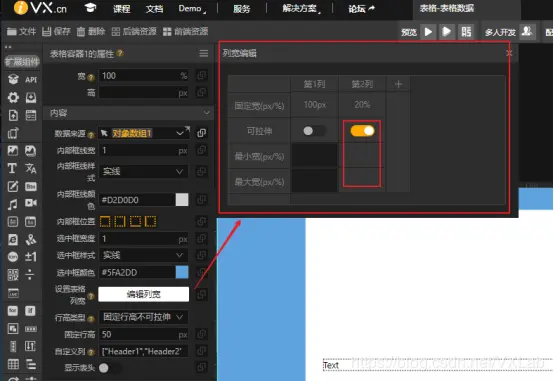
Task: Click the 扩展组件 button
Action: click(22, 62)
